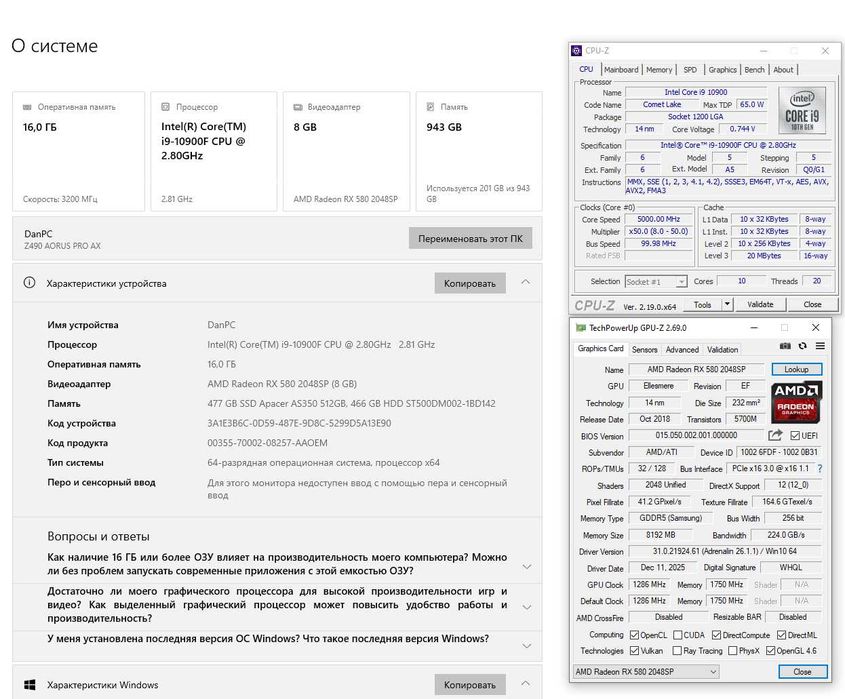Screen dimensions: 845x699
Task: Toggle the DirectCompute checkbox
Action: coord(716,635)
